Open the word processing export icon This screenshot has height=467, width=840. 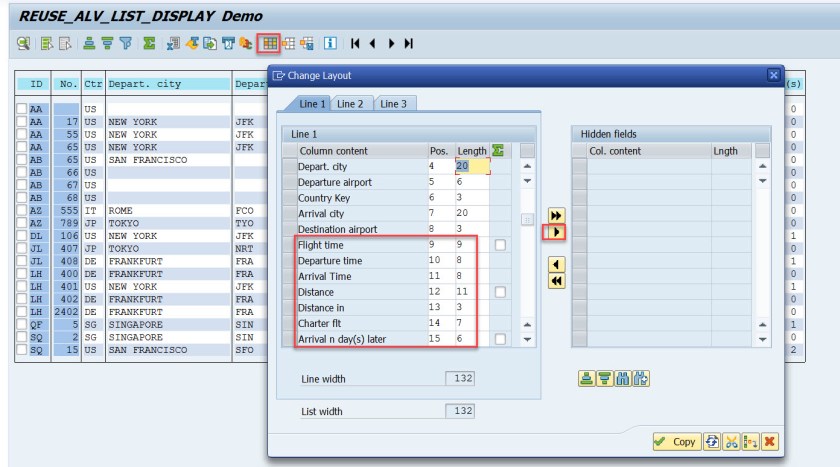[x=192, y=43]
